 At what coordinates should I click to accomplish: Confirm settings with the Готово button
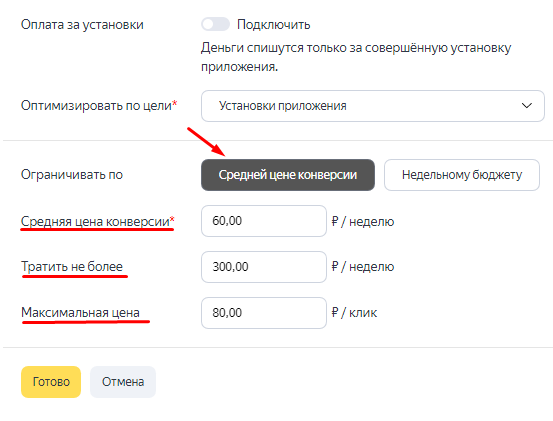coord(51,382)
